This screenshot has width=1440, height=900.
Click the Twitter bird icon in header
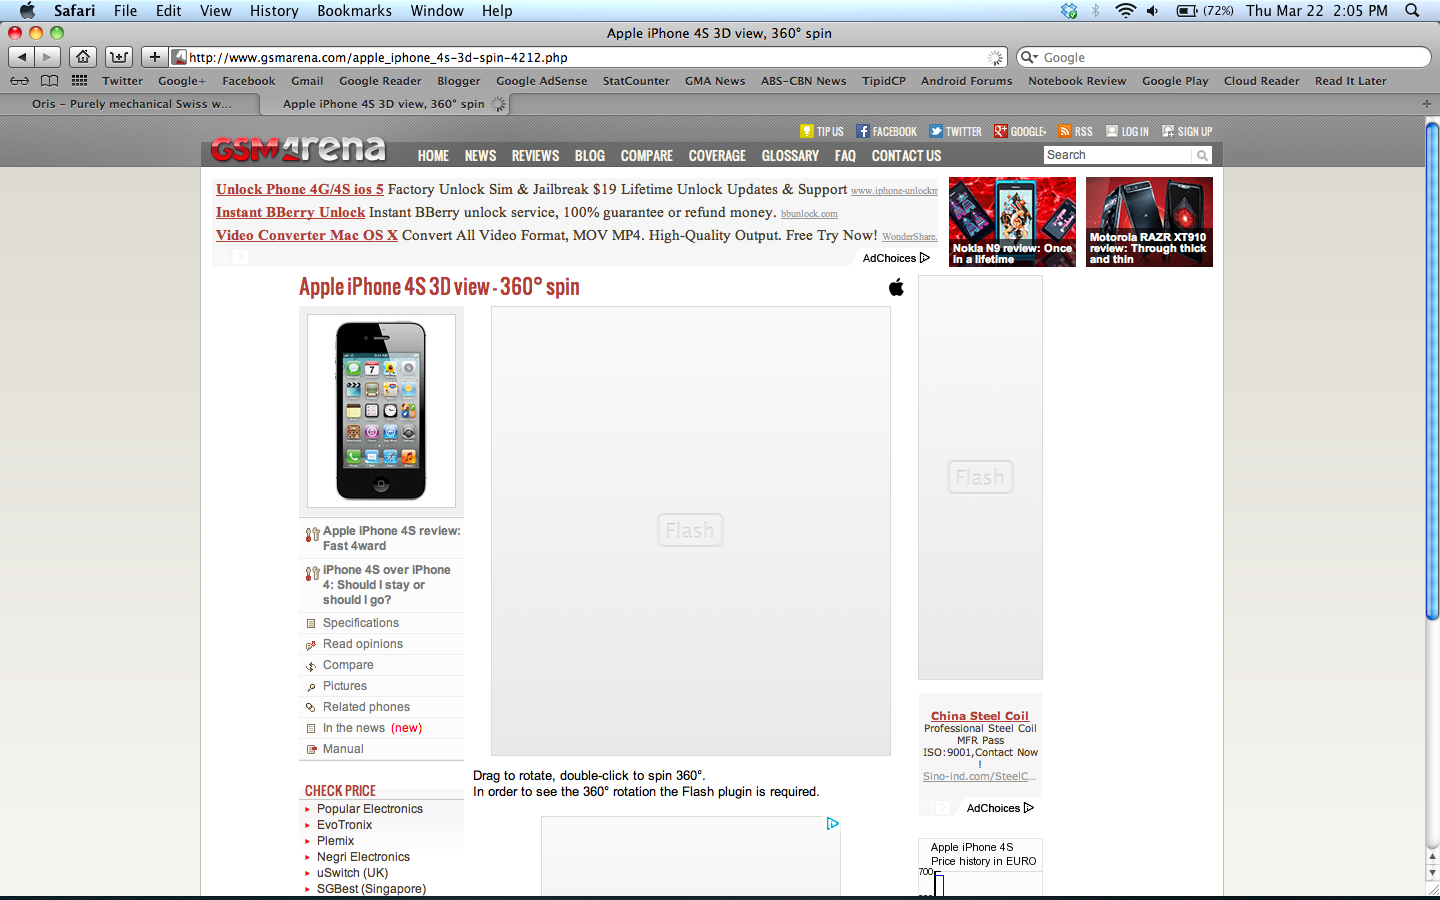pos(935,131)
